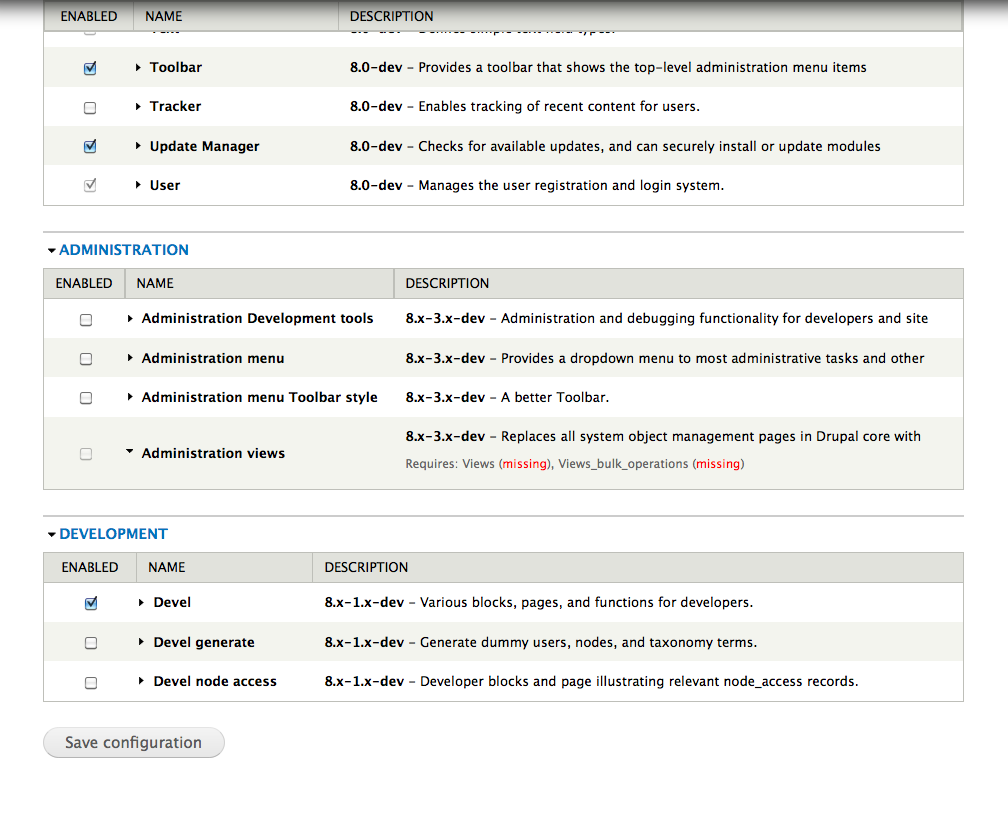Collapse the ADMINISTRATION section triangle

pyautogui.click(x=51, y=251)
